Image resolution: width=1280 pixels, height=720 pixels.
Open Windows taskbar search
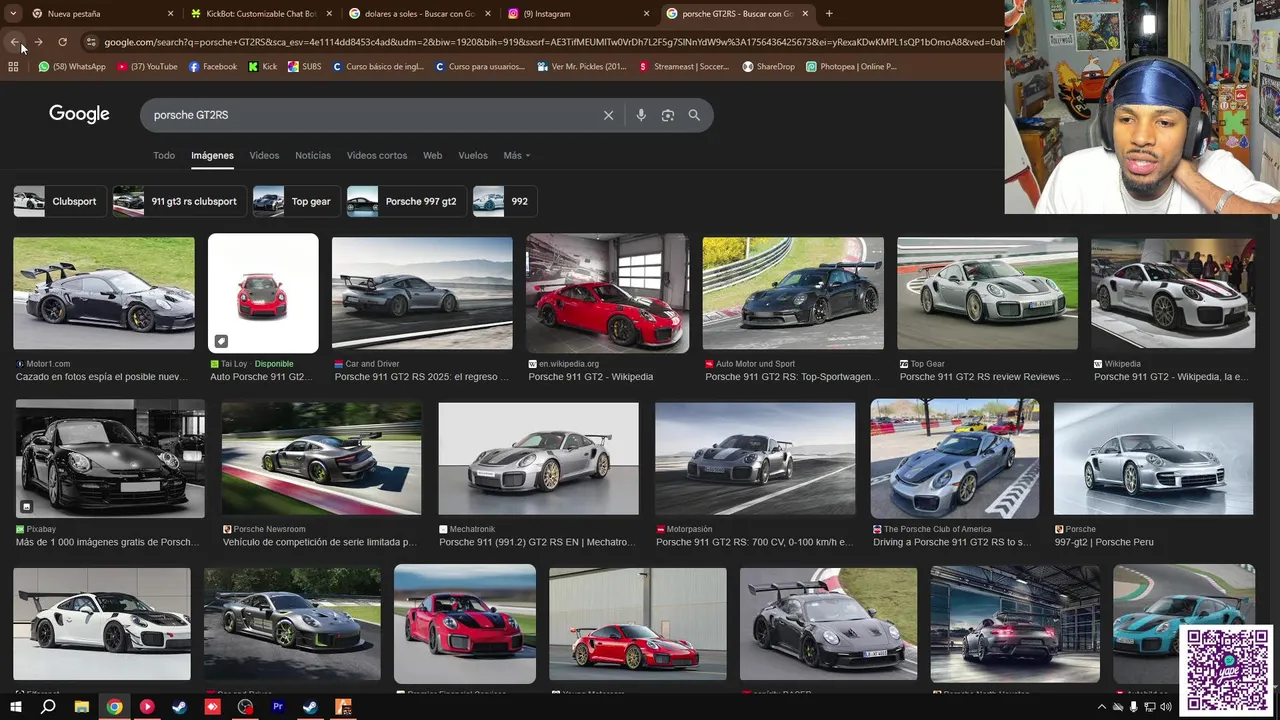tap(48, 707)
